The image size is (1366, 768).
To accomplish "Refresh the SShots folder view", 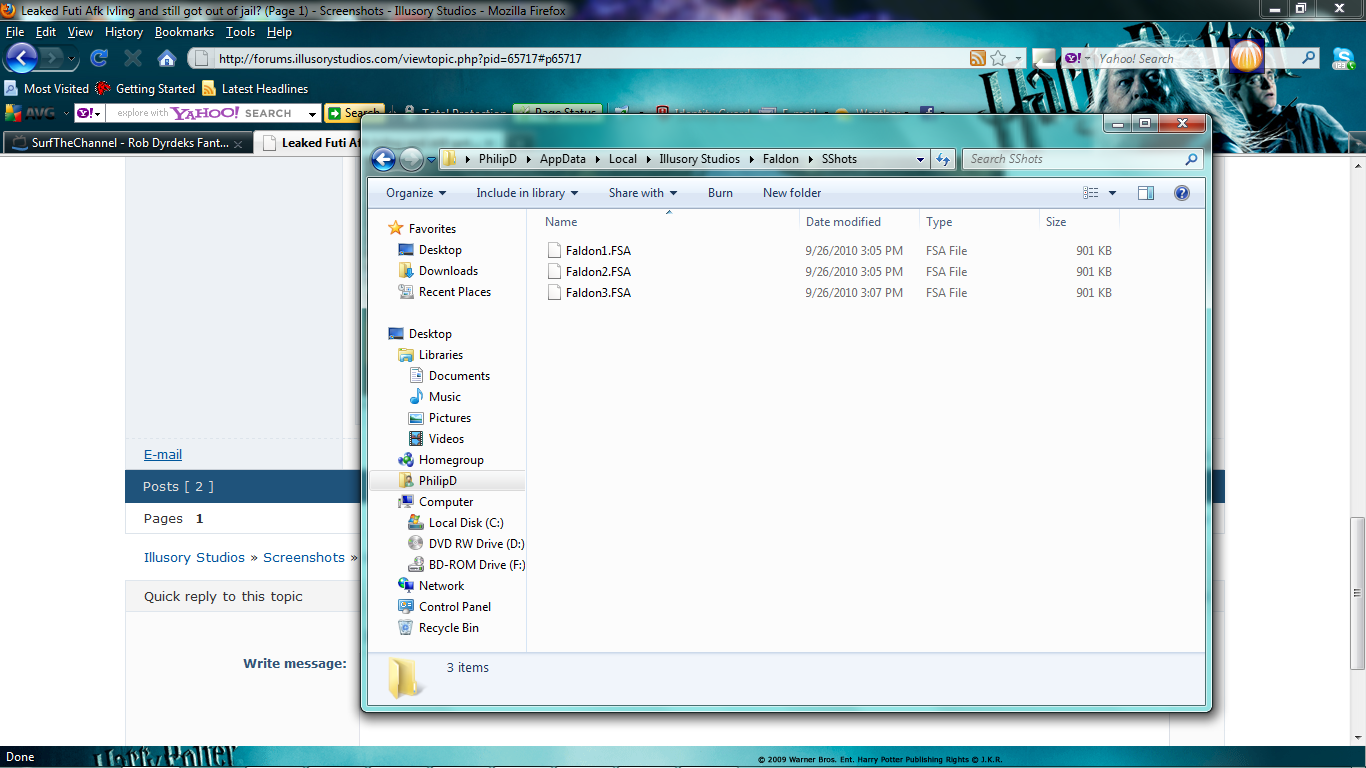I will pyautogui.click(x=943, y=158).
